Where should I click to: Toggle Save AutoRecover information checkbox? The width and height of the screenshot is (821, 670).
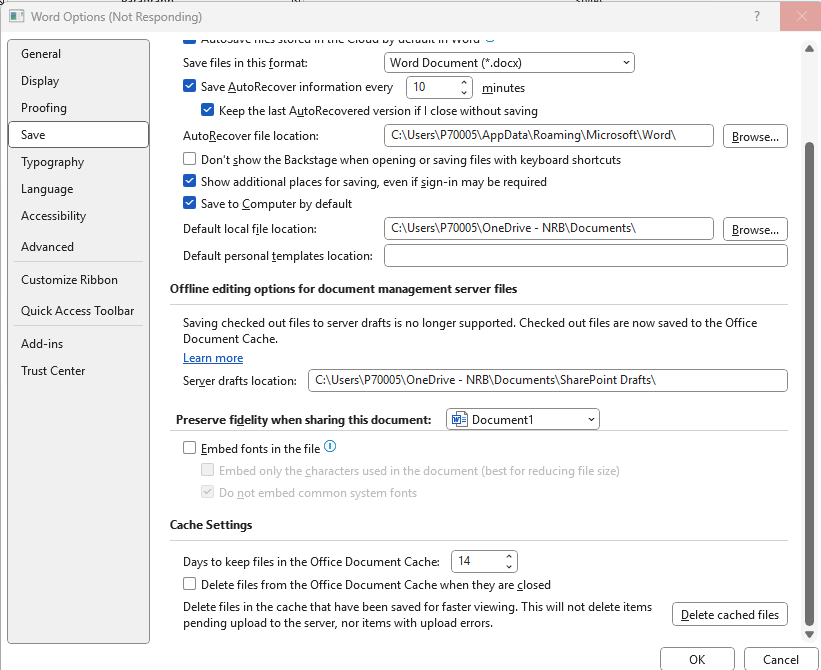click(x=190, y=88)
